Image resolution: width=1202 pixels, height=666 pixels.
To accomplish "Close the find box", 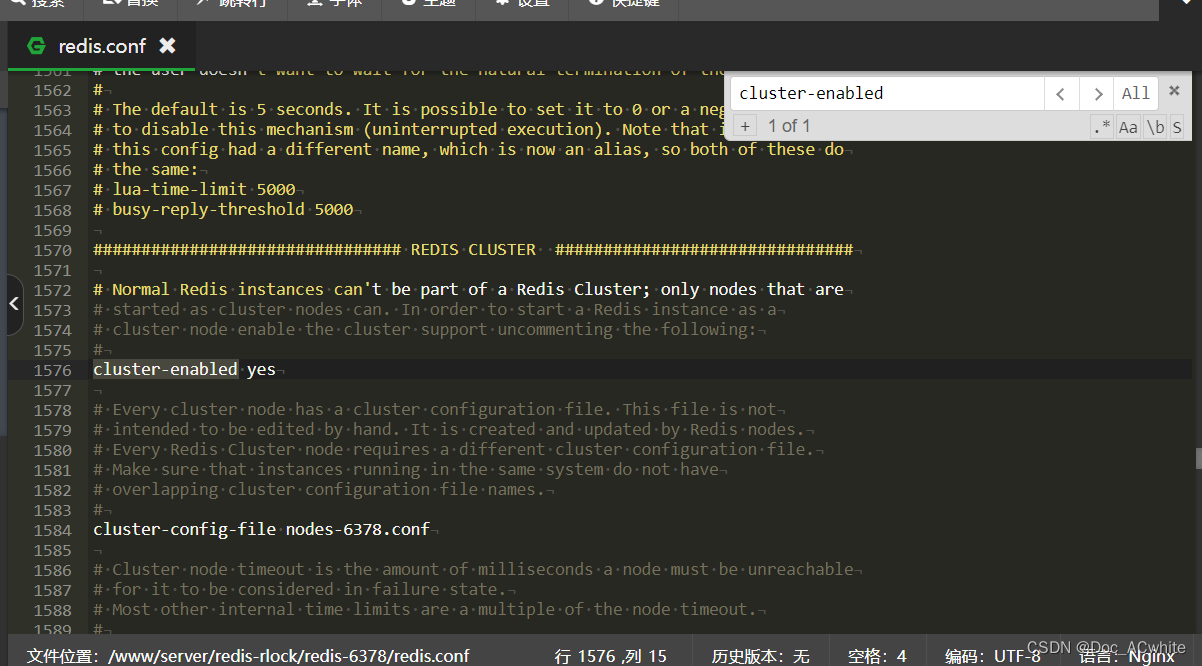I will pos(1175,91).
